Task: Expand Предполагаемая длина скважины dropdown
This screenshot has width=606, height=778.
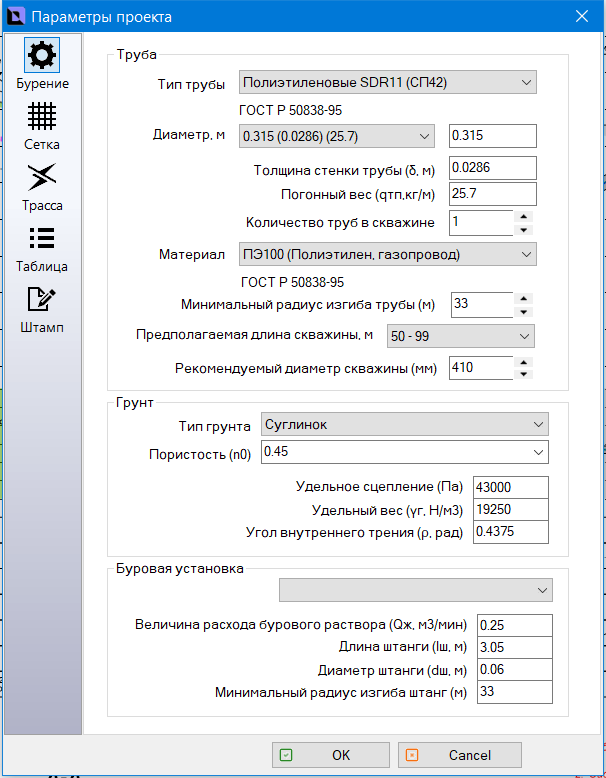Action: point(461,336)
